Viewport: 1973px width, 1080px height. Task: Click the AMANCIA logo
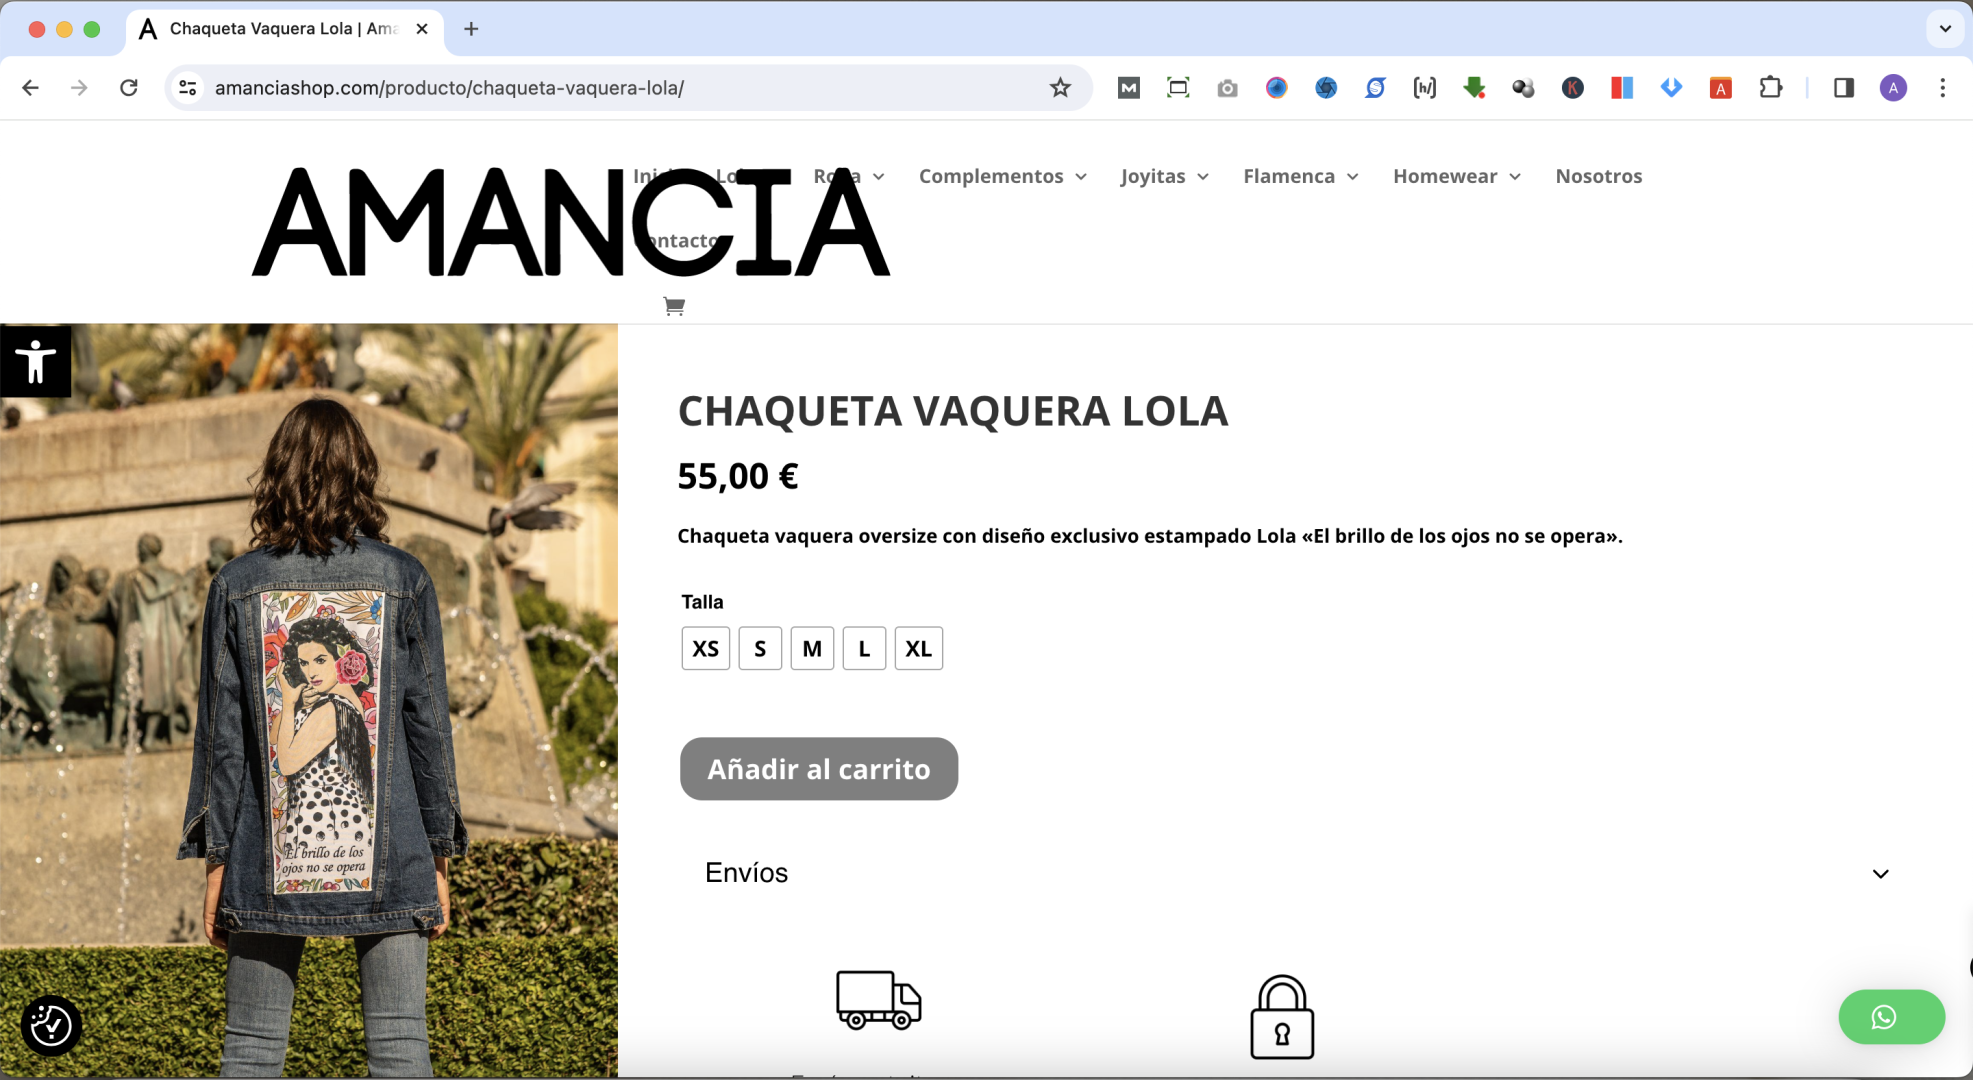pyautogui.click(x=570, y=222)
